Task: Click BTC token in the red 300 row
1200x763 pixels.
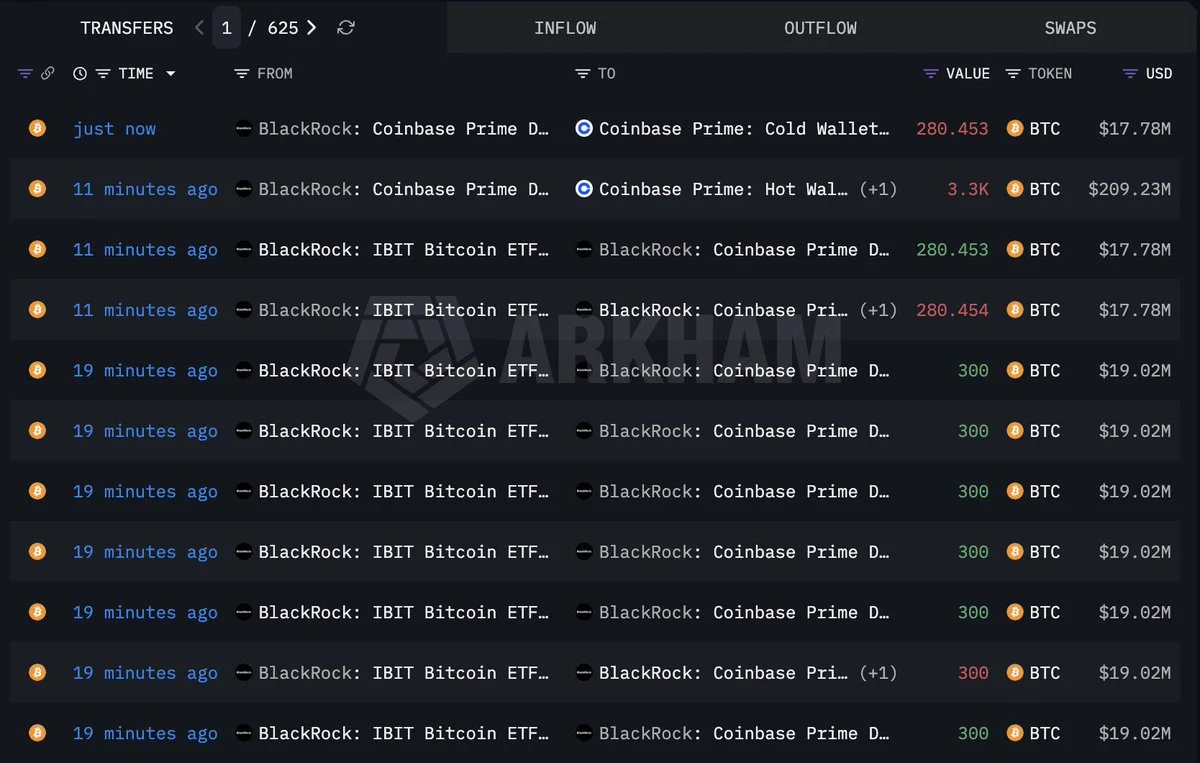Action: [1033, 673]
